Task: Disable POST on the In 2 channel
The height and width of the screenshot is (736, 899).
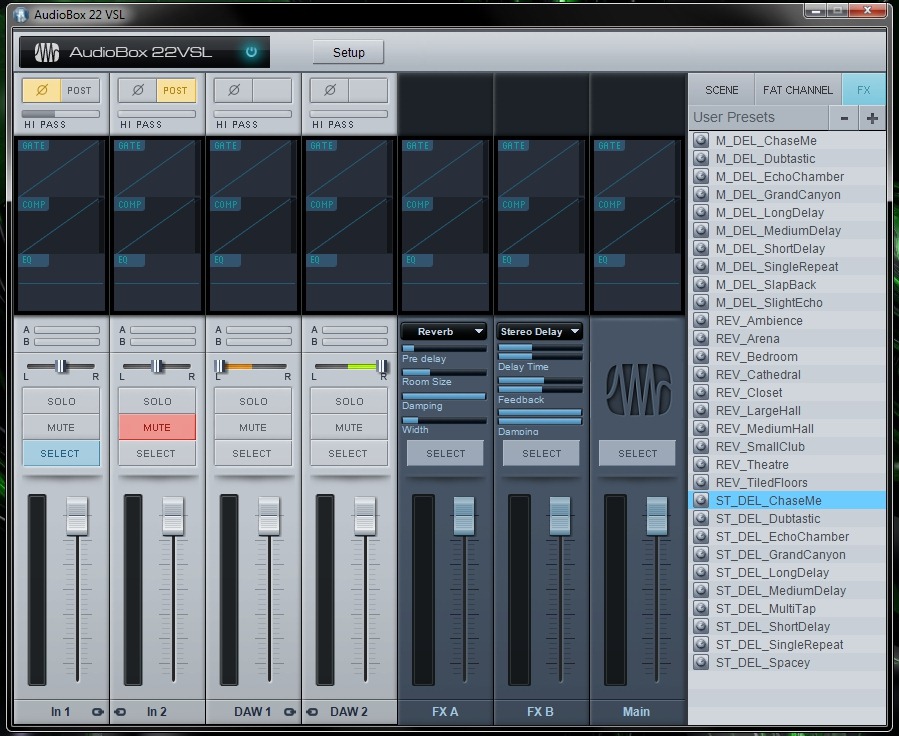Action: [175, 90]
